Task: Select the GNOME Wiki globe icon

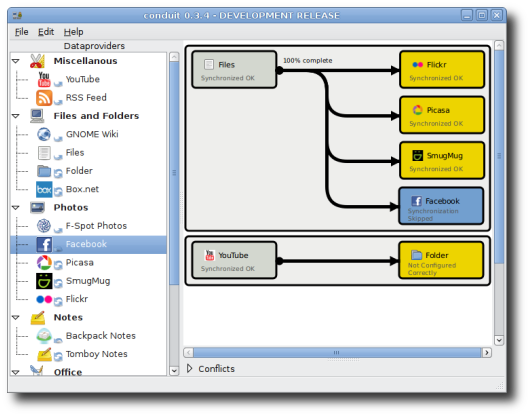Action: 44,134
